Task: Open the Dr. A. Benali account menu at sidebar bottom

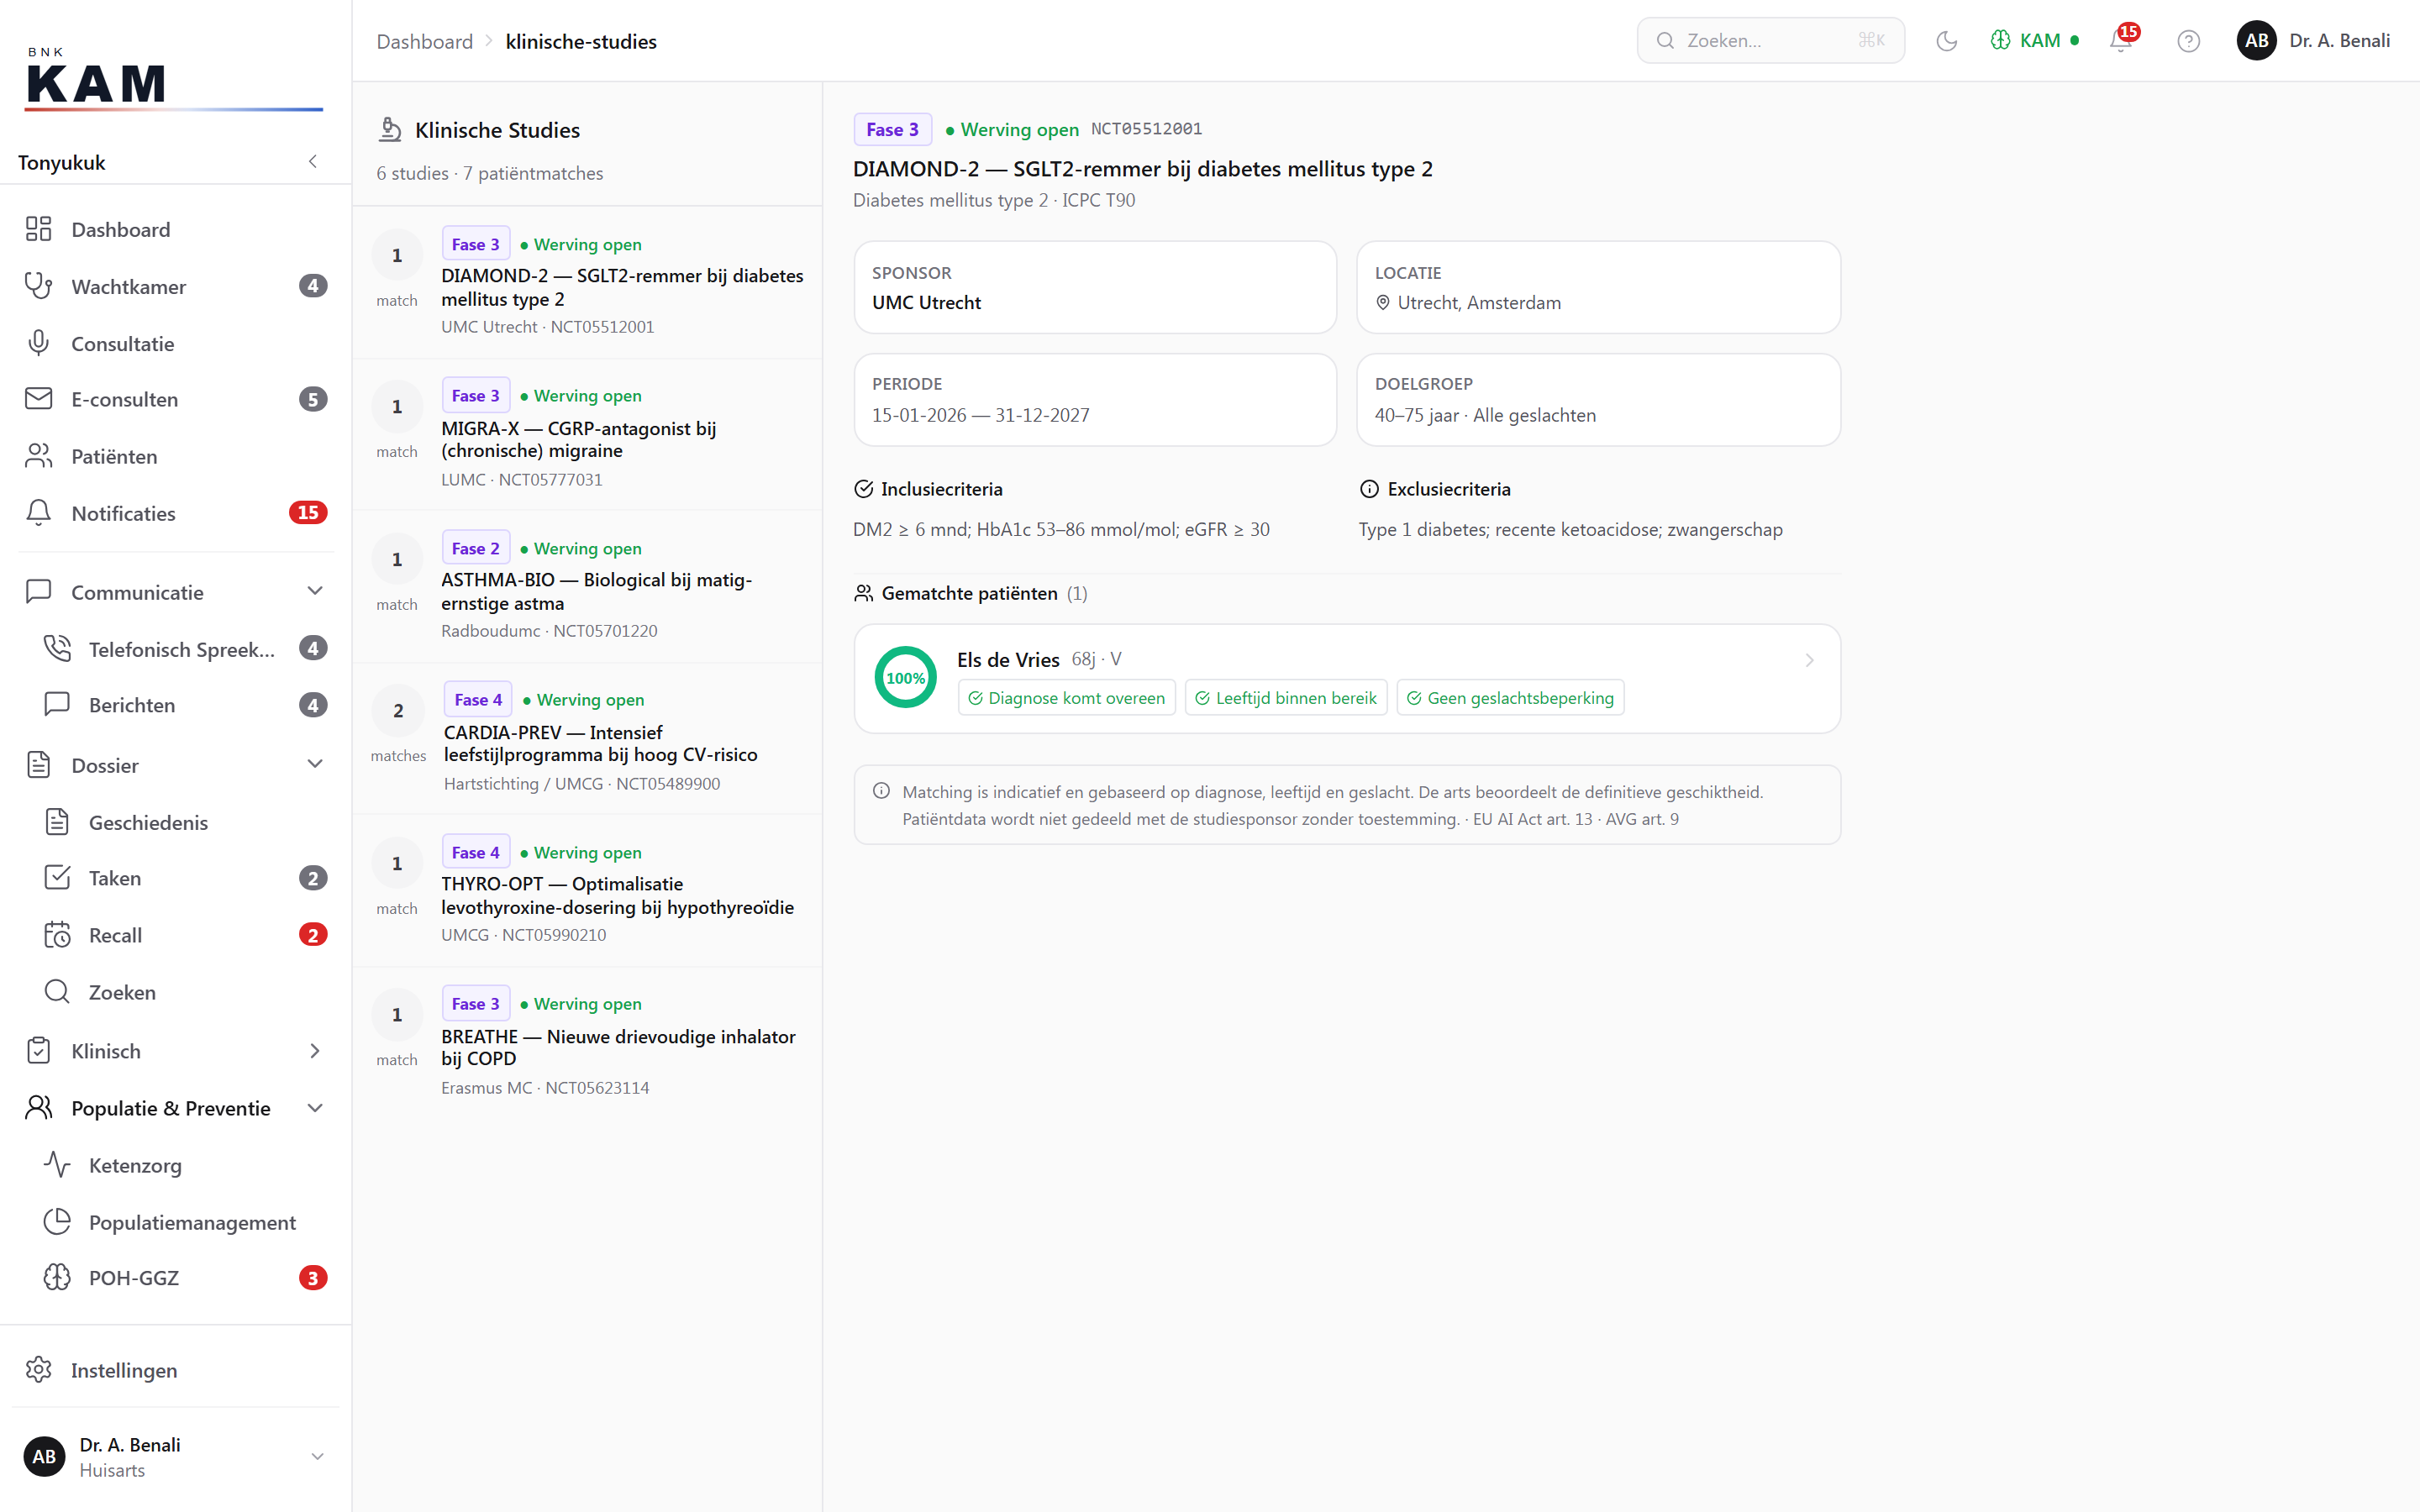Action: pos(176,1457)
